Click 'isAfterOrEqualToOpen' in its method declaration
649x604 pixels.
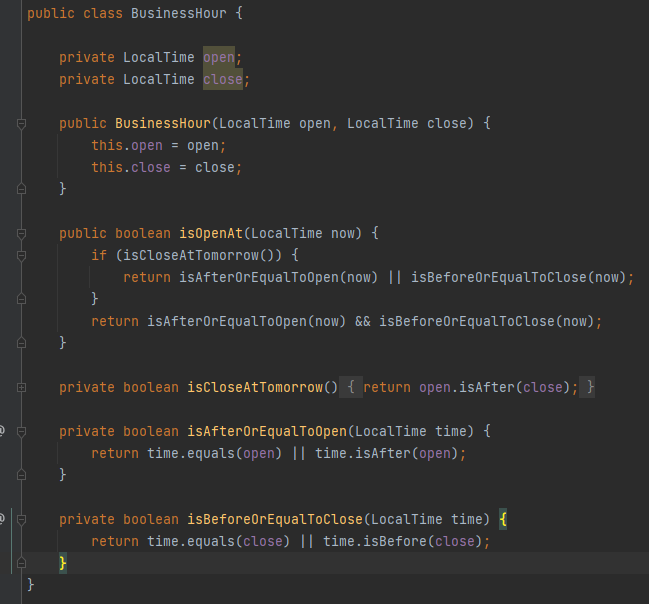267,431
